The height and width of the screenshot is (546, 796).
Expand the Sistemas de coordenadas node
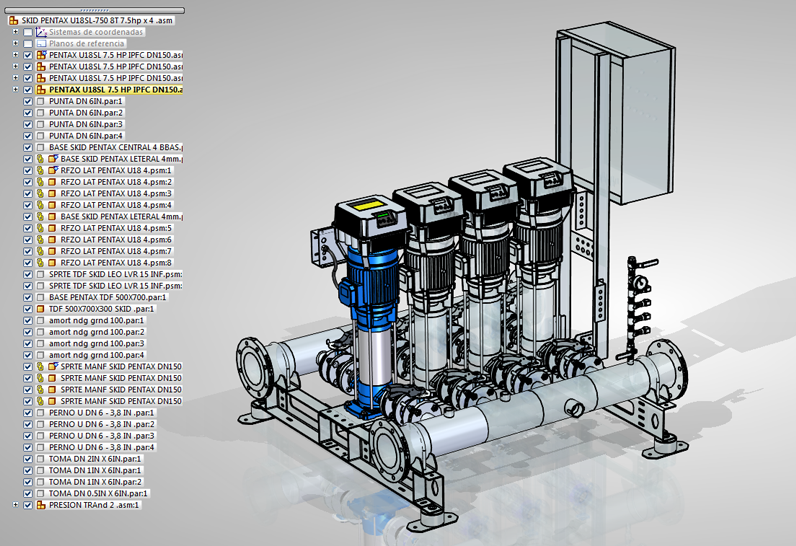click(x=15, y=32)
